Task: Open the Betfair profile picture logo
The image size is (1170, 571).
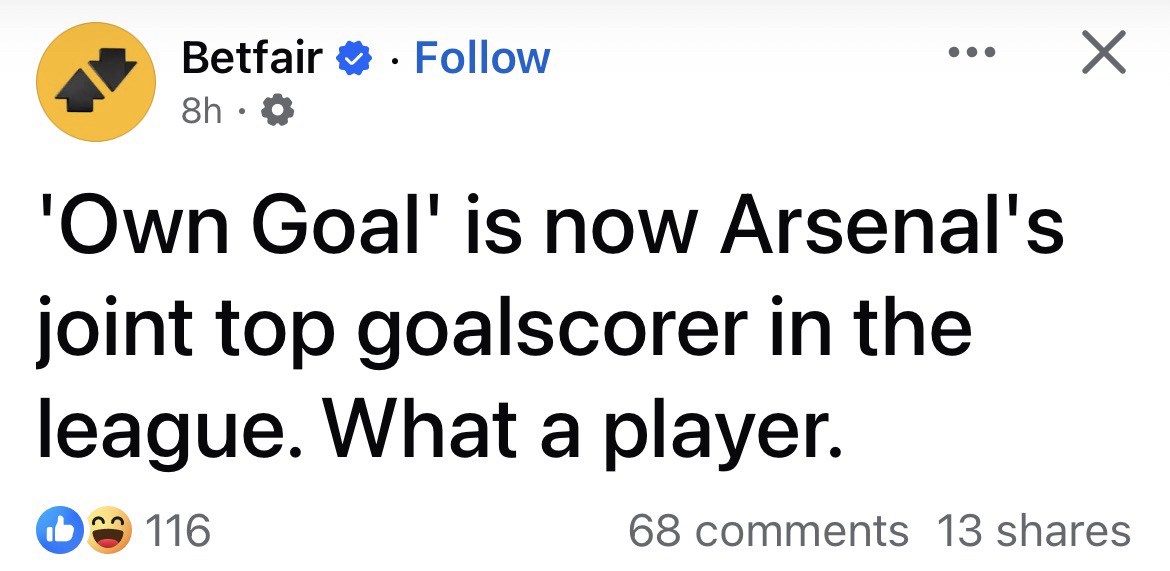Action: coord(95,82)
